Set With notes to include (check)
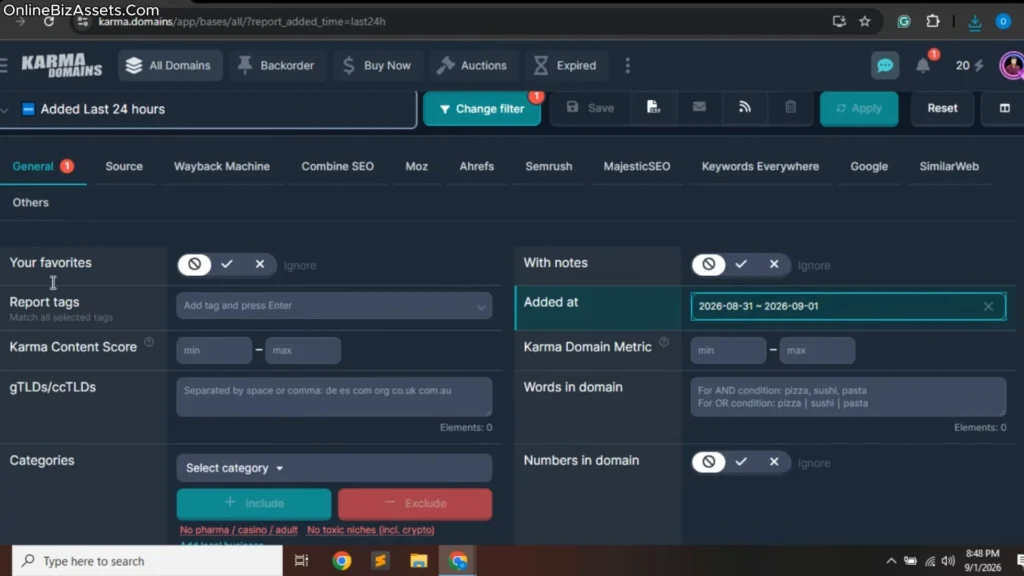The image size is (1024, 576). click(741, 264)
